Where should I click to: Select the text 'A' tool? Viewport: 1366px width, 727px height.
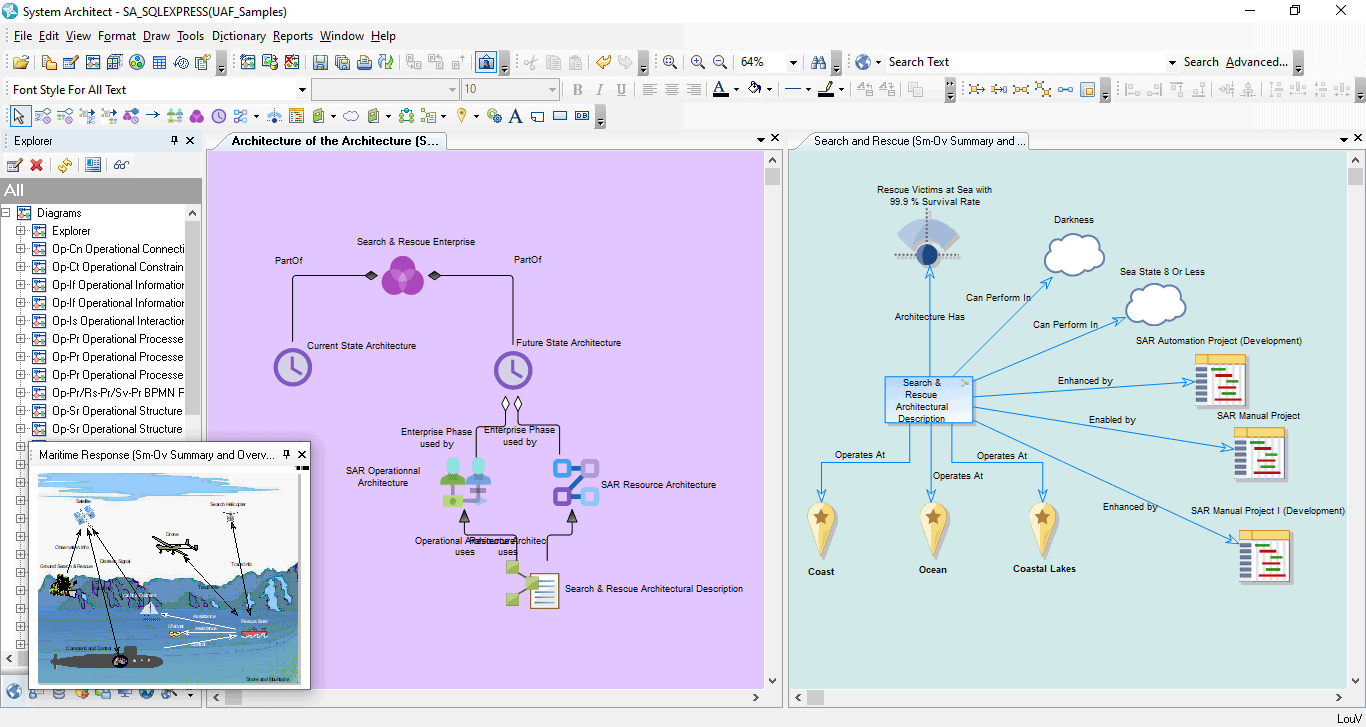[515, 116]
